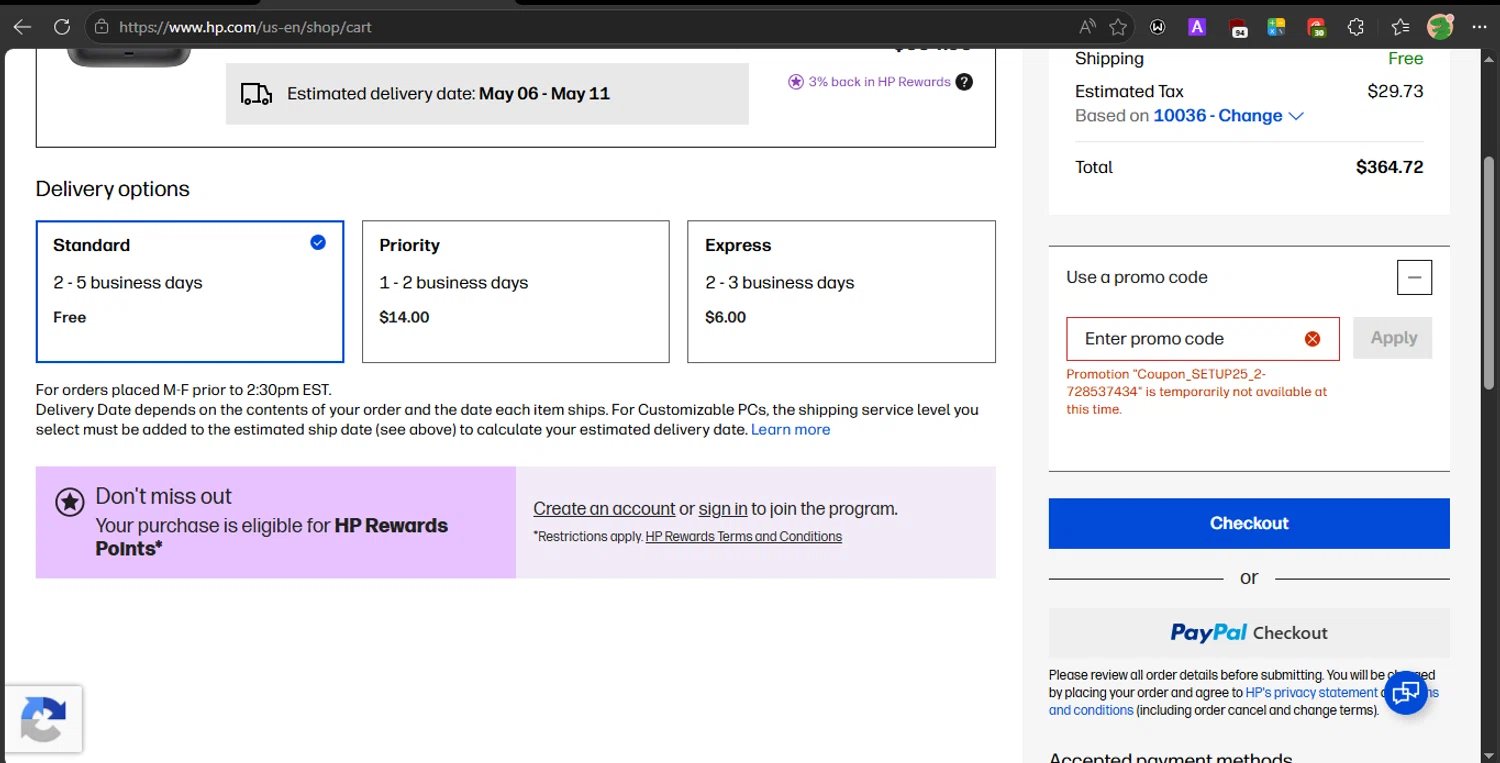Open the red extension with badge 30
The height and width of the screenshot is (763, 1500).
[x=1316, y=28]
